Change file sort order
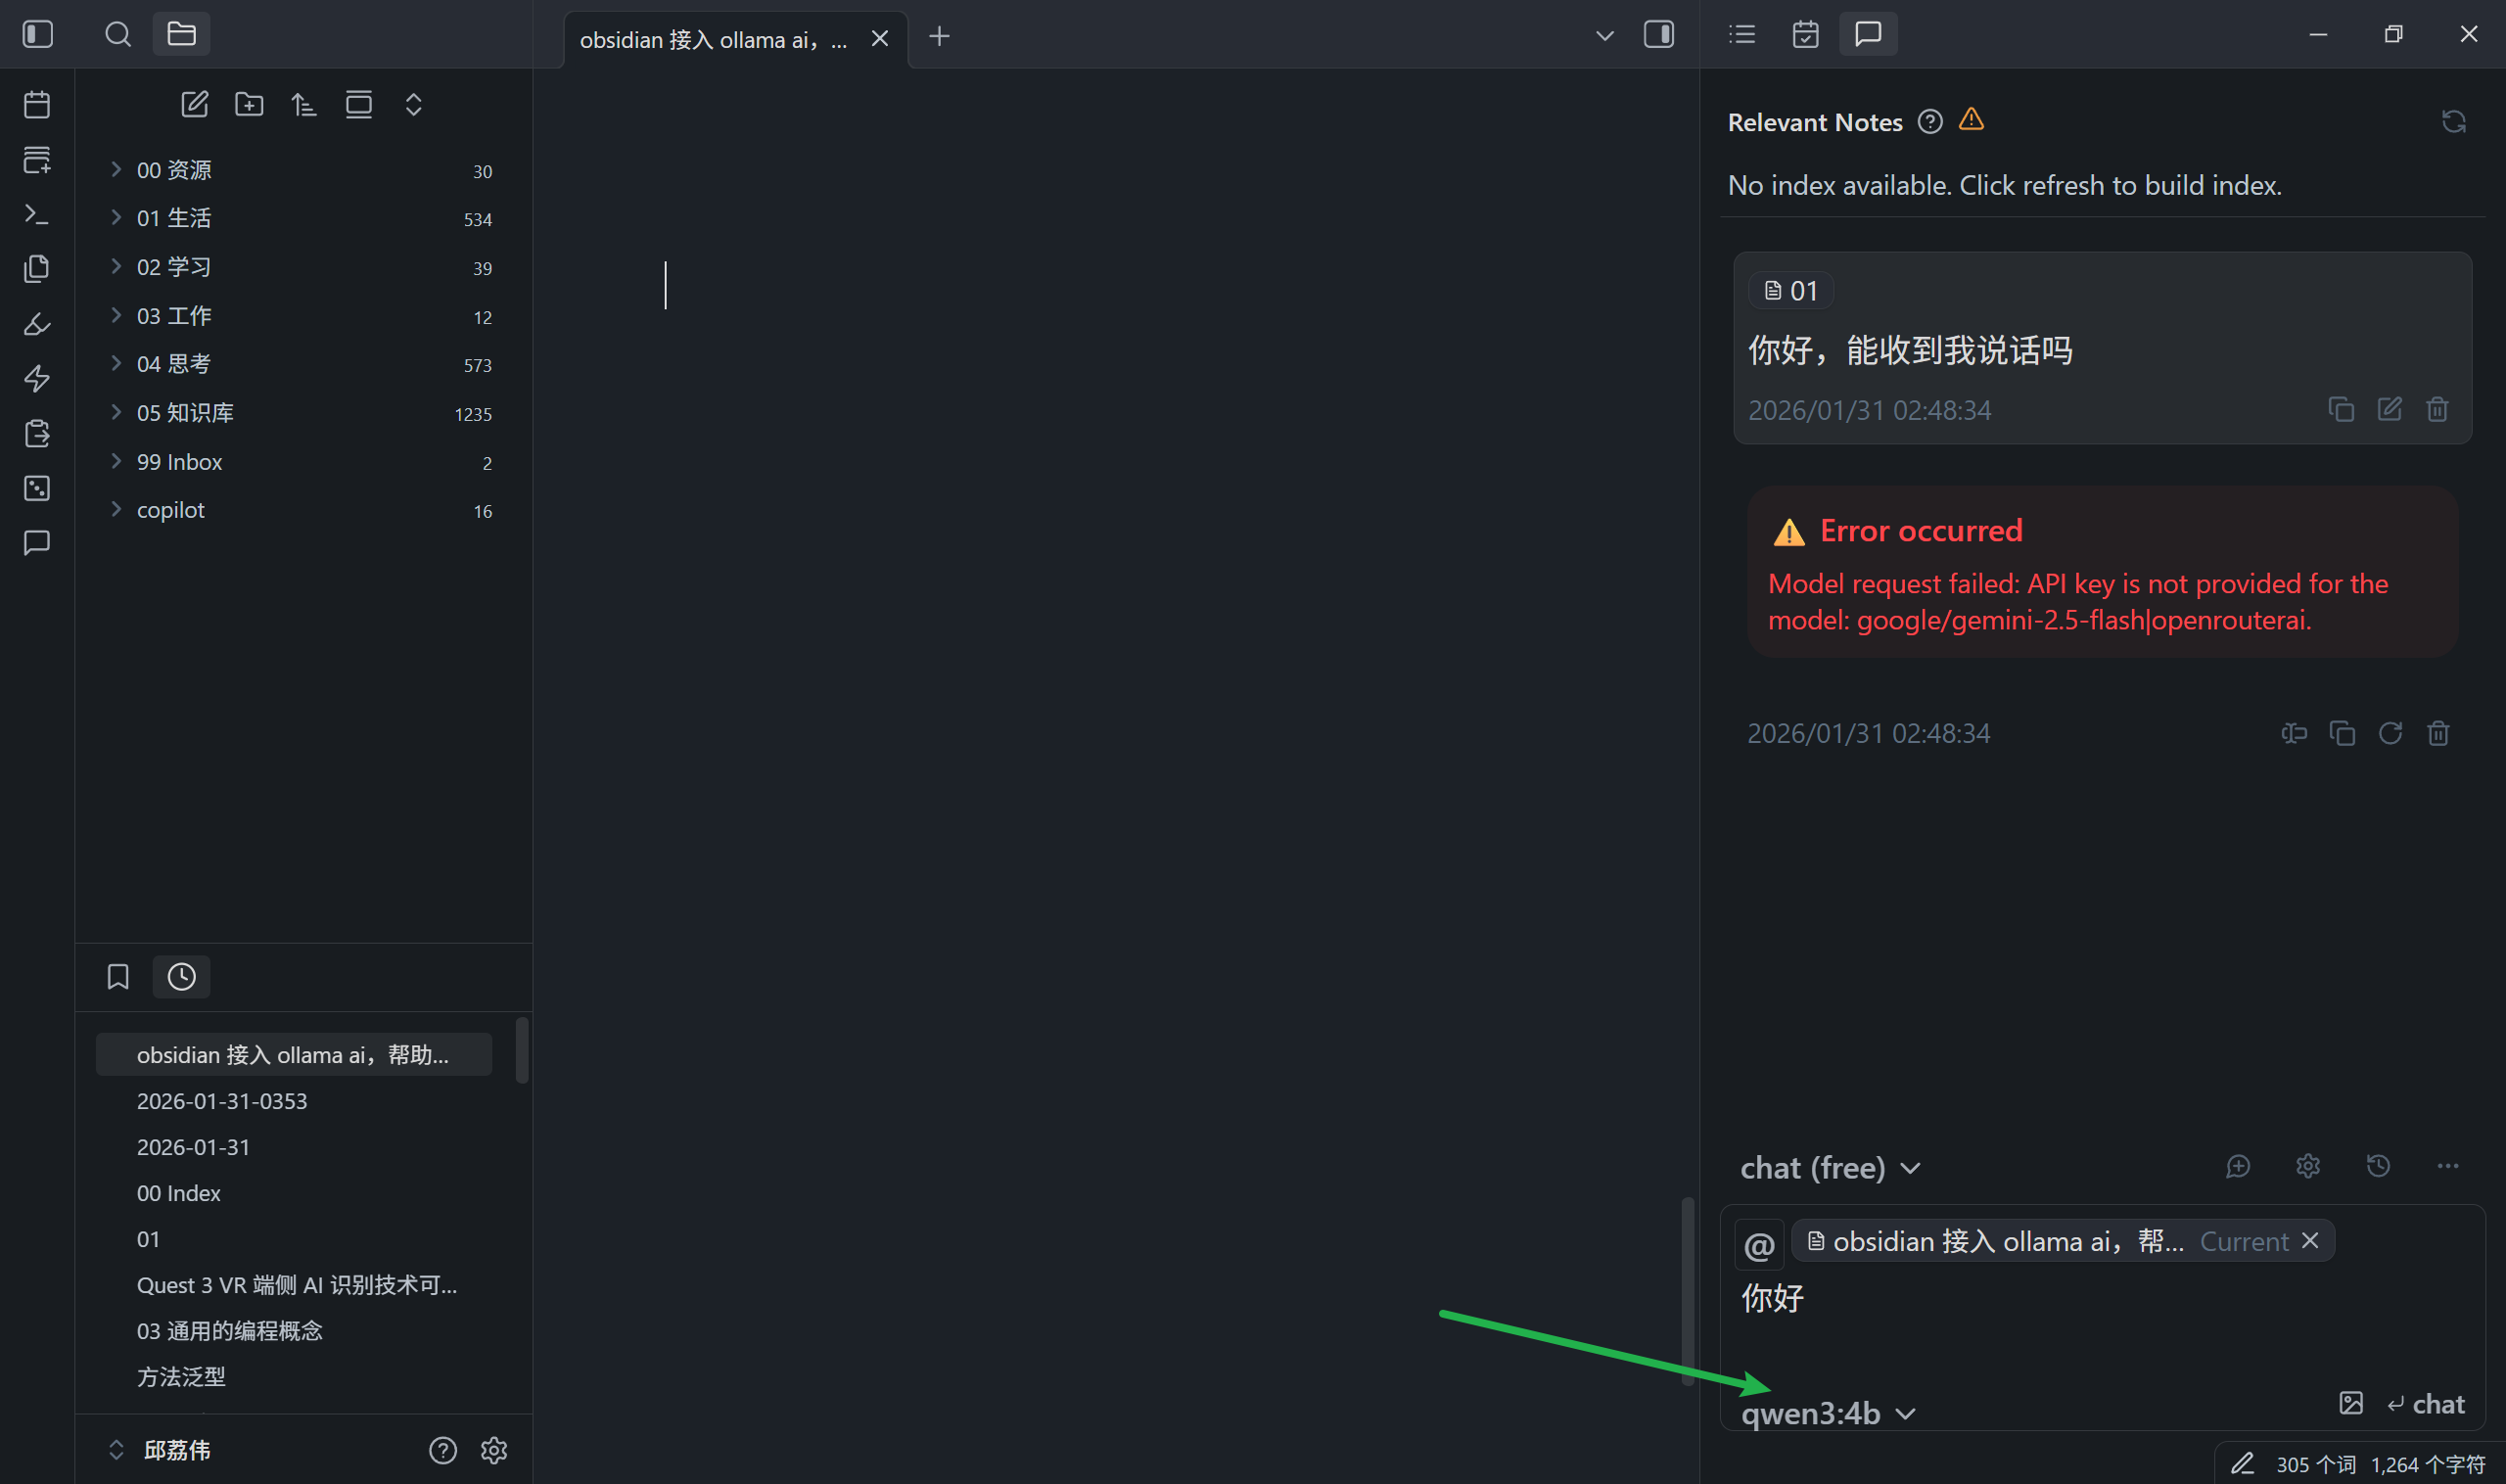 pos(304,104)
